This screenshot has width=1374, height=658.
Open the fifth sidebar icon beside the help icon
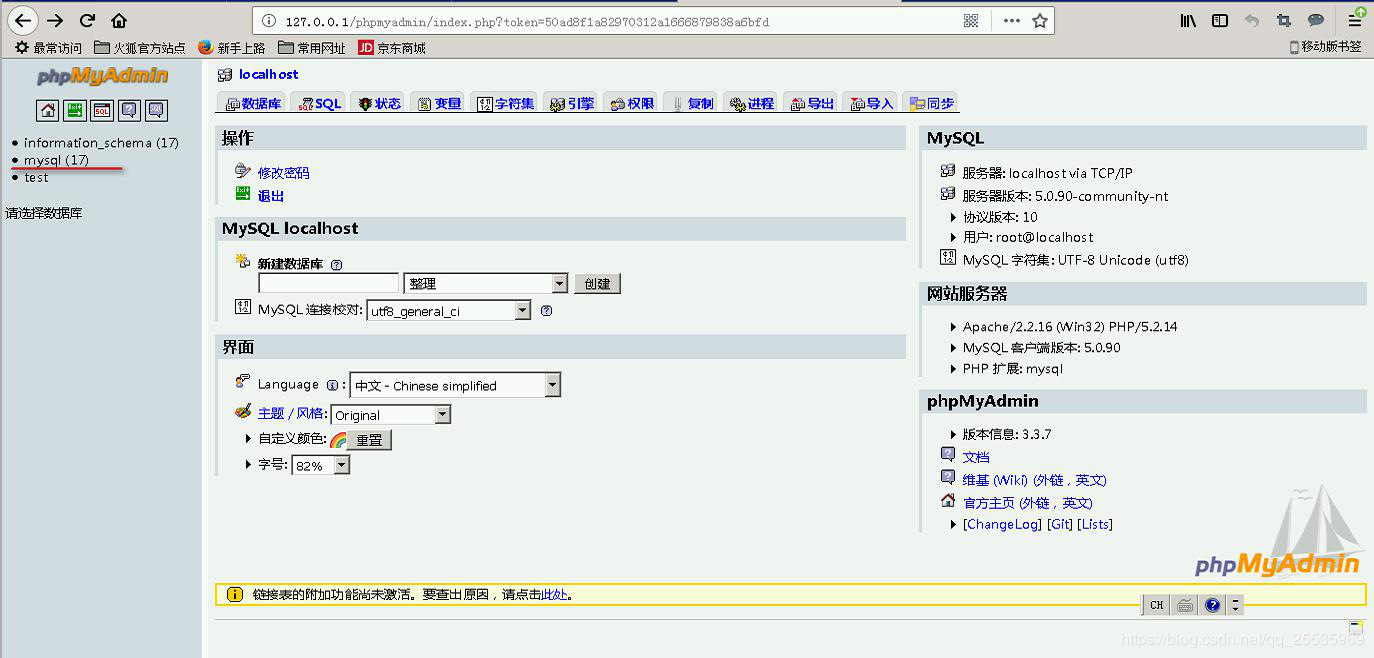[x=156, y=110]
